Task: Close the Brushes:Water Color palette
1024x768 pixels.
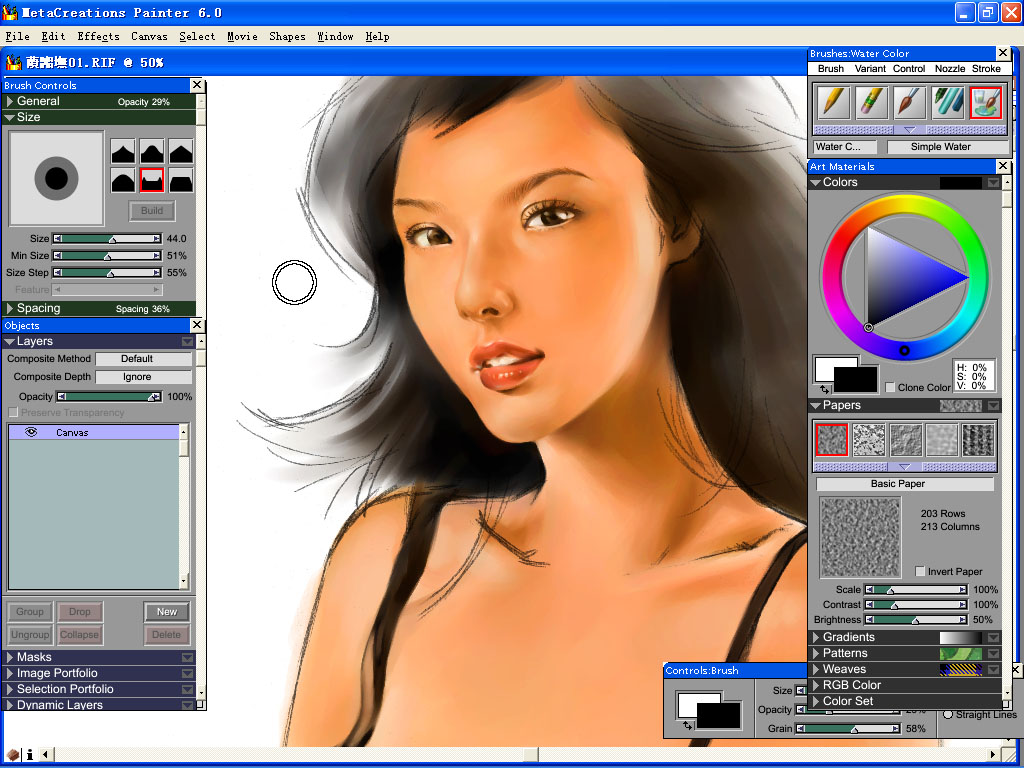Action: click(x=1003, y=53)
